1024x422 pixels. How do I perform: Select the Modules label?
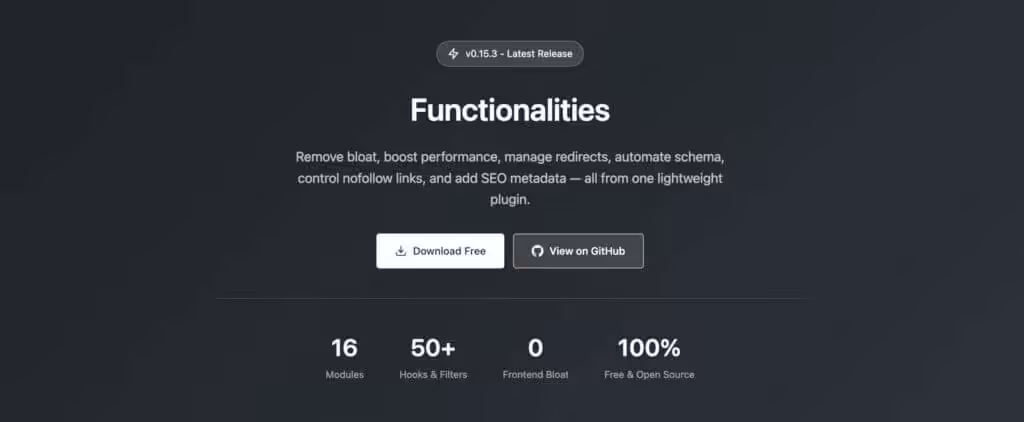coord(344,375)
